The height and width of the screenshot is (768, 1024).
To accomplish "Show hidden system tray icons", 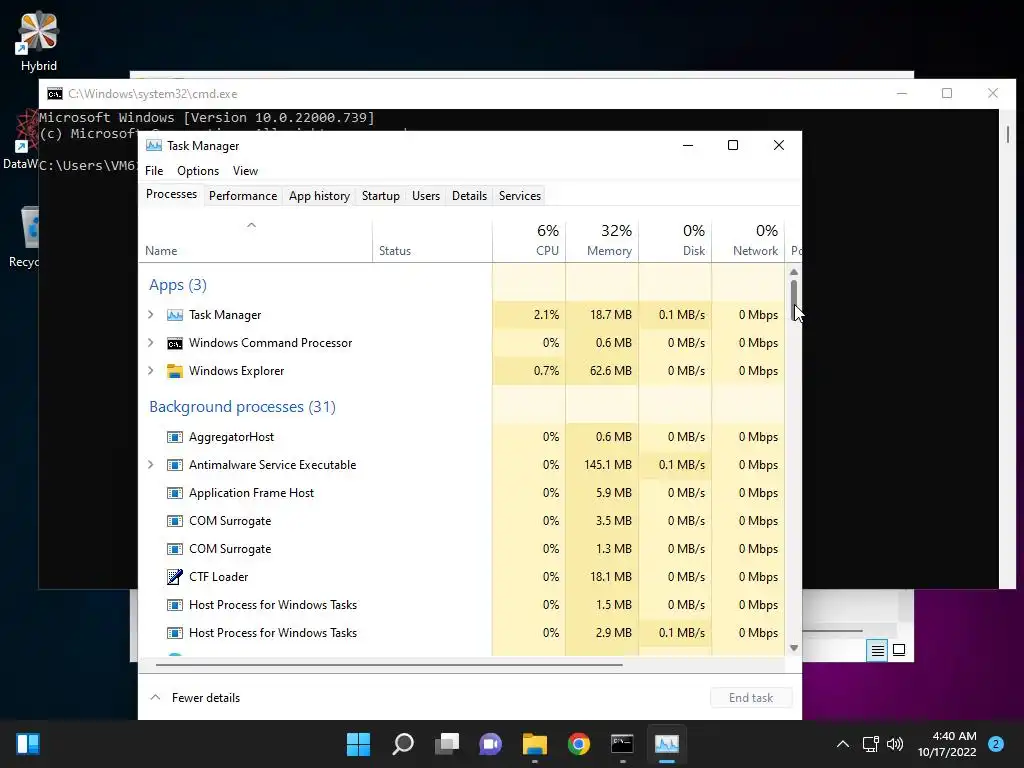I will click(842, 744).
